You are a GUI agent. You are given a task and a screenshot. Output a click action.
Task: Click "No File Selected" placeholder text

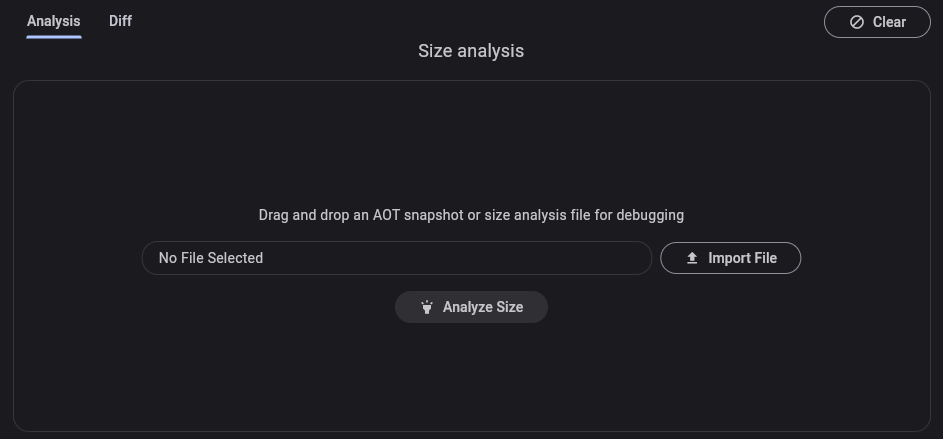point(211,258)
